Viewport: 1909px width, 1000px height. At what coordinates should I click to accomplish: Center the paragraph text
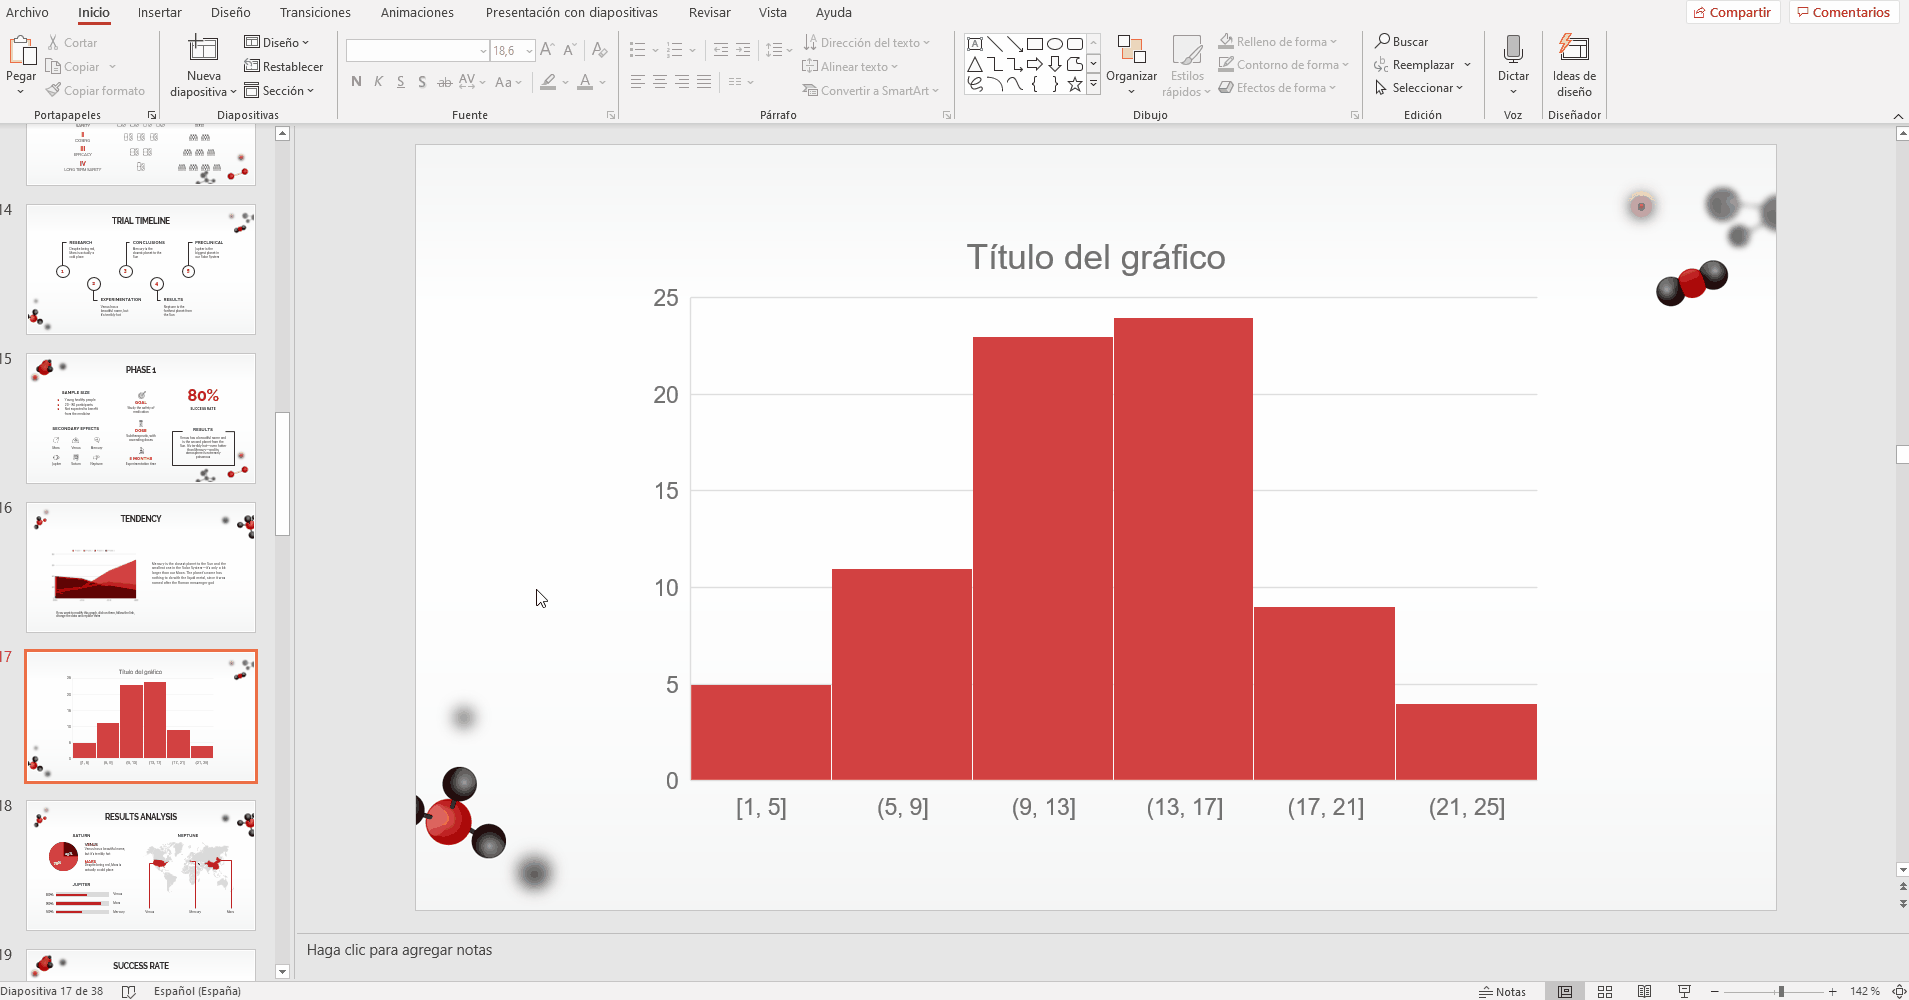pyautogui.click(x=660, y=82)
